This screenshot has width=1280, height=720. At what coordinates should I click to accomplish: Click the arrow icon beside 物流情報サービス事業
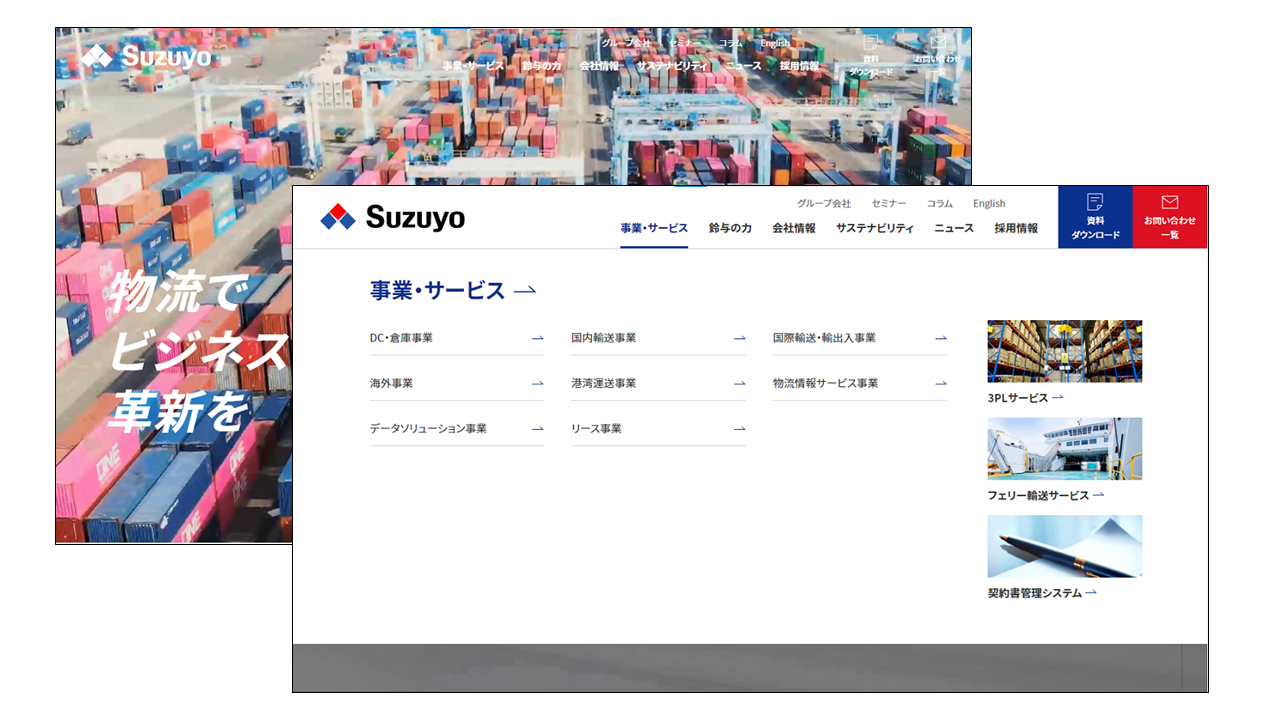click(x=941, y=383)
